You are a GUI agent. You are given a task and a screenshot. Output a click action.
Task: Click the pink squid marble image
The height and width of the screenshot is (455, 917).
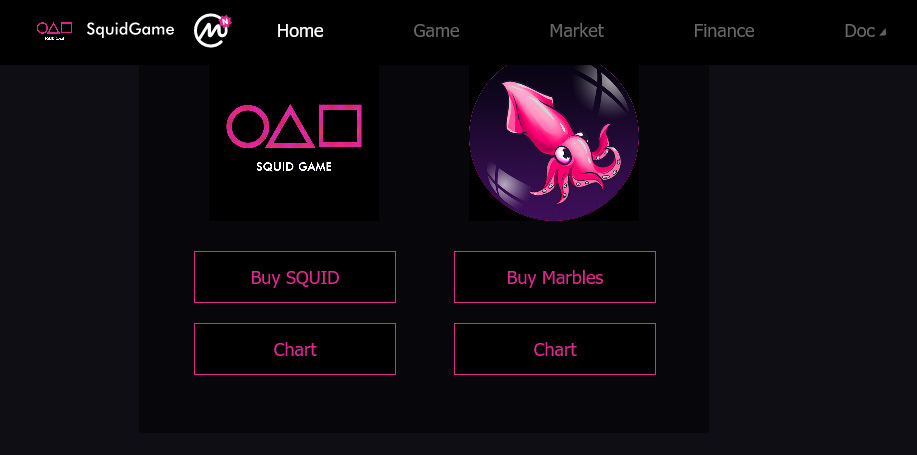pyautogui.click(x=554, y=142)
